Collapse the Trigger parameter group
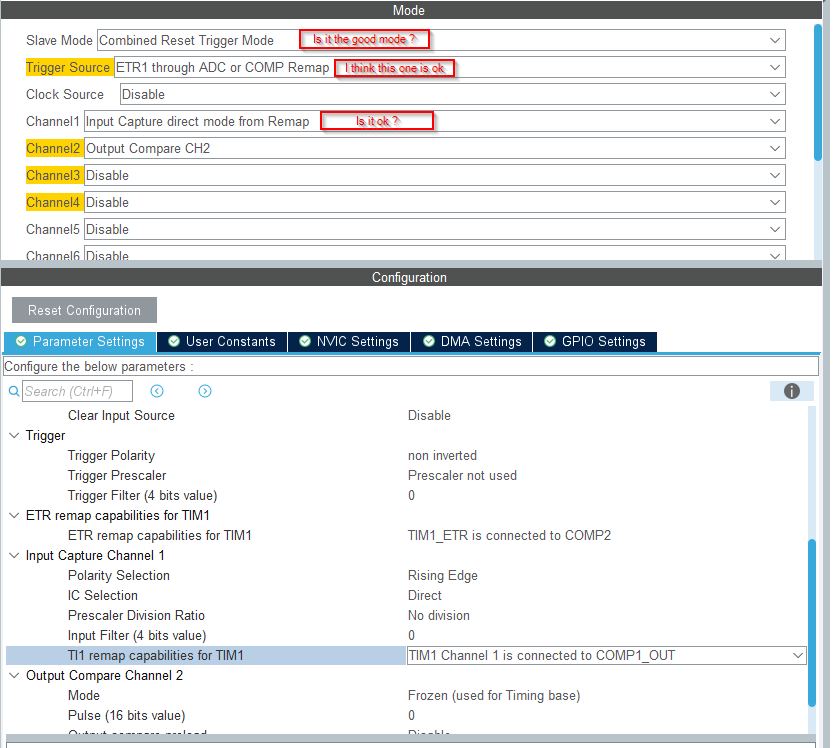Screen dimensions: 840x748 point(14,436)
